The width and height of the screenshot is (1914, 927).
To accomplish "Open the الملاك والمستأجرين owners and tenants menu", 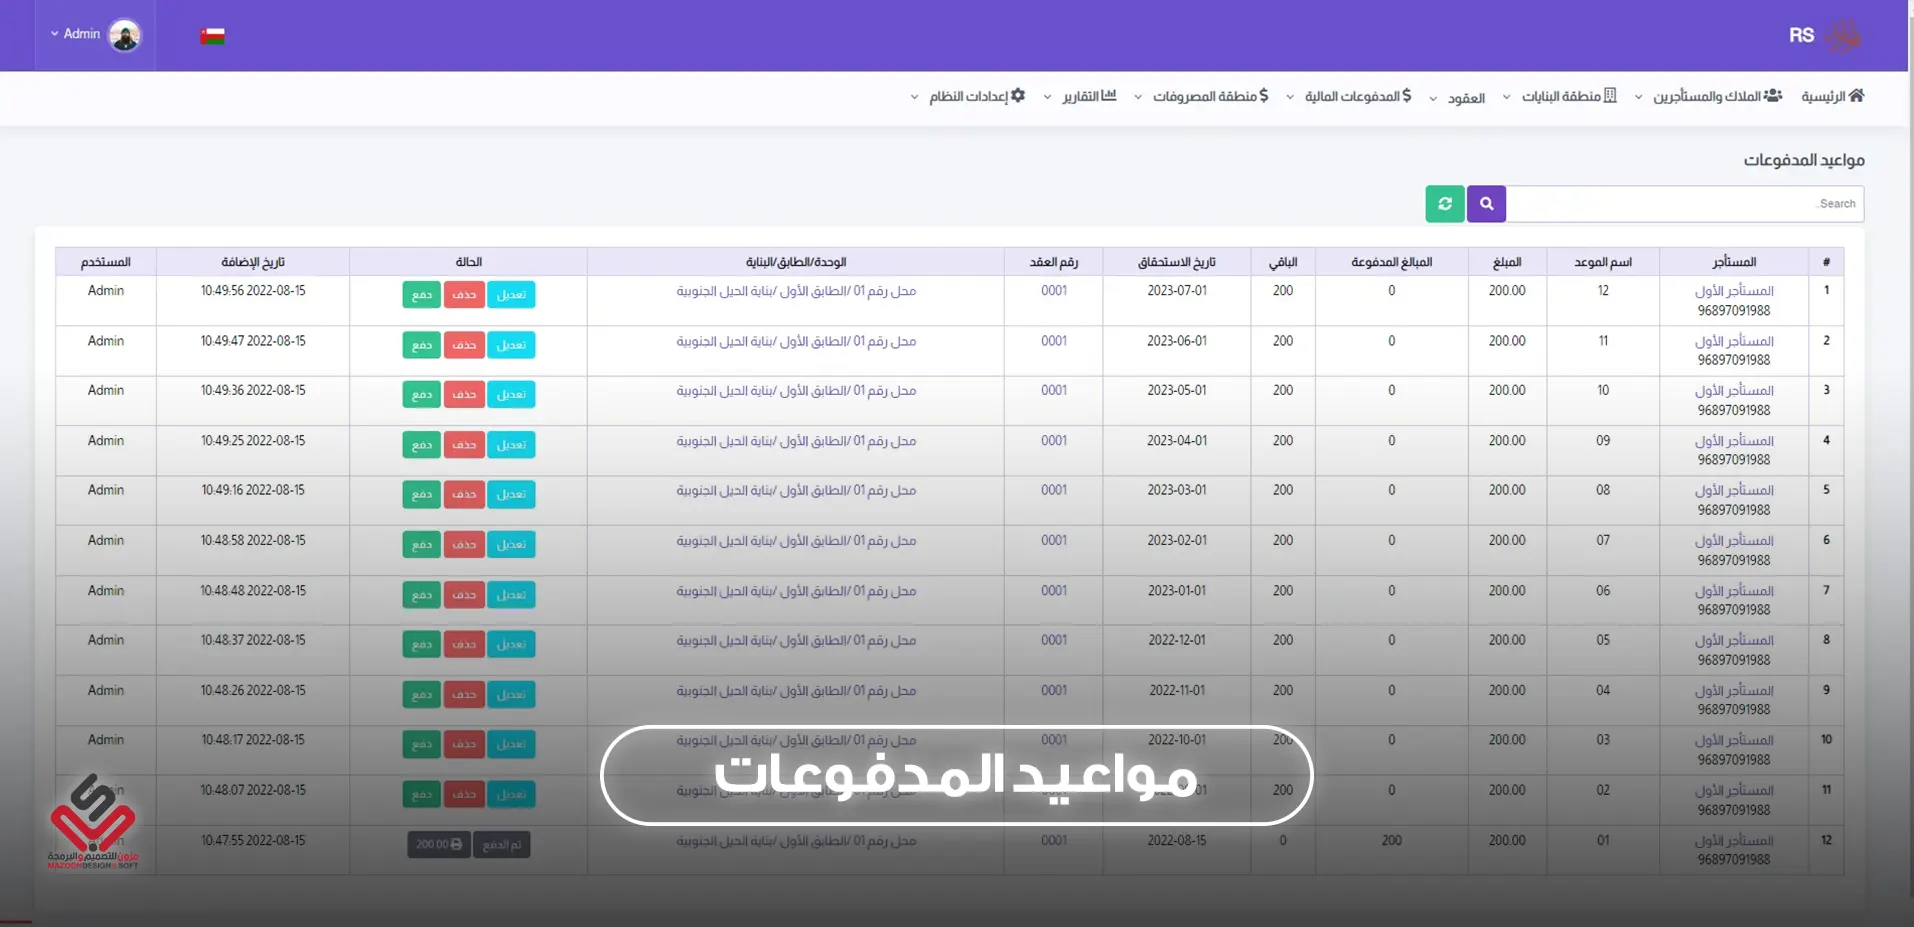I will point(1709,96).
